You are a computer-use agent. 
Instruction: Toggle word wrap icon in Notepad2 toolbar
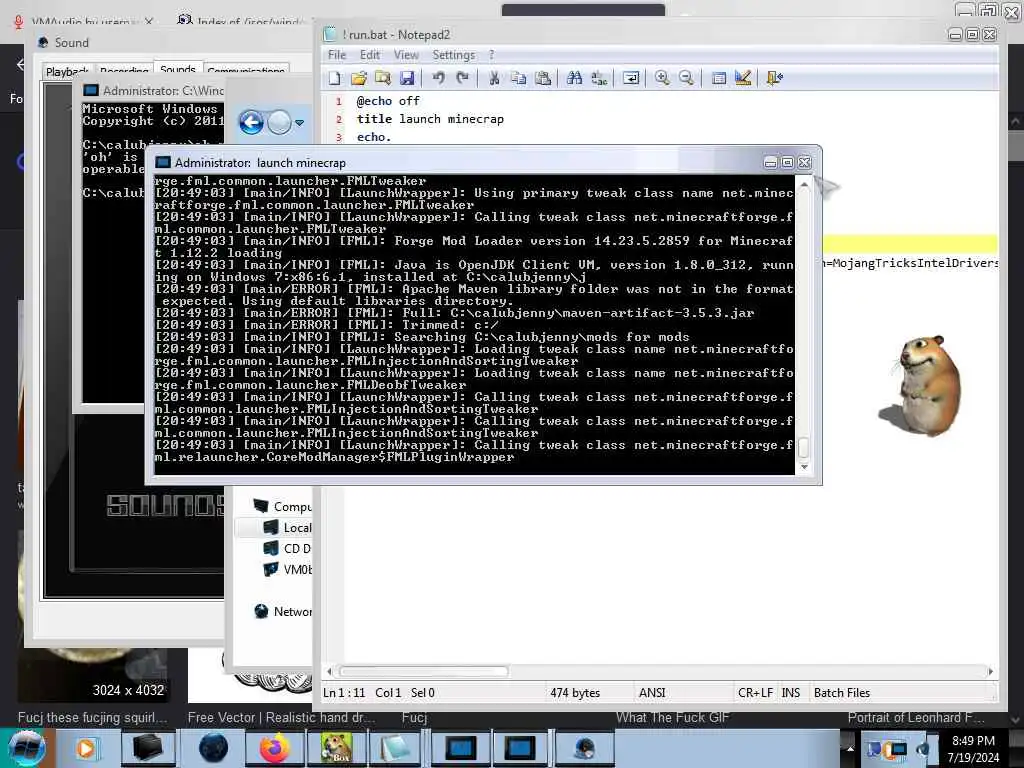(x=631, y=78)
